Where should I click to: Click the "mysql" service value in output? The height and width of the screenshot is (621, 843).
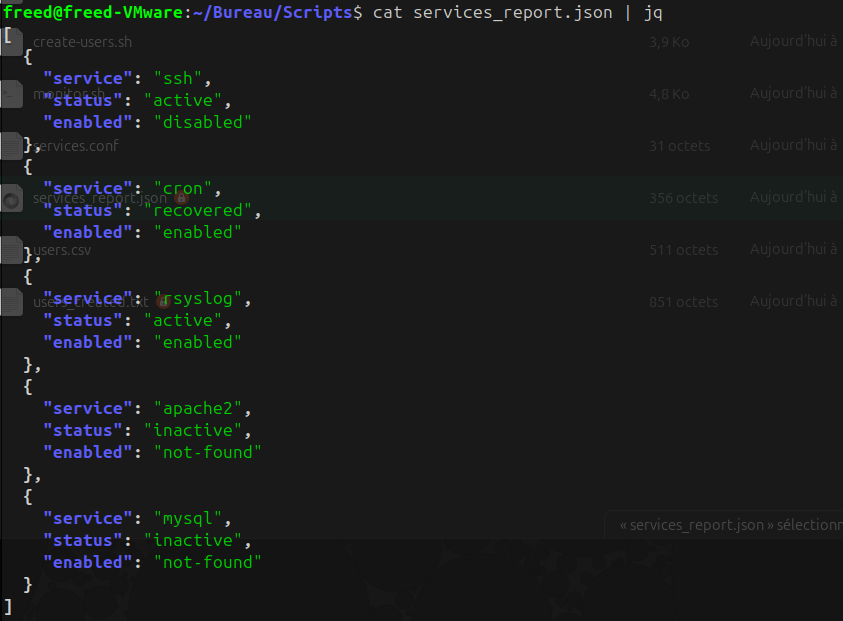click(x=192, y=518)
